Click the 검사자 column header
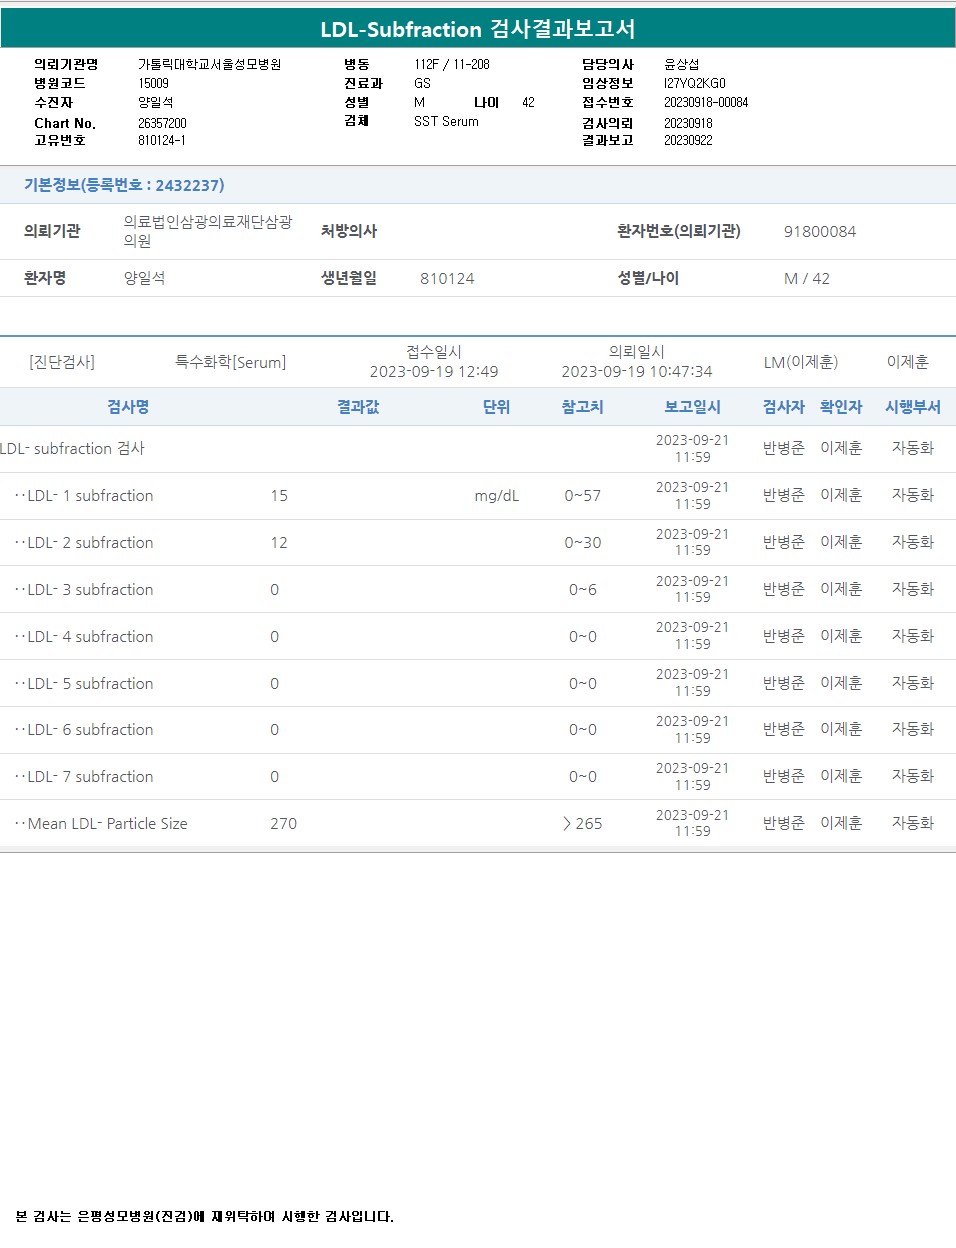 783,407
